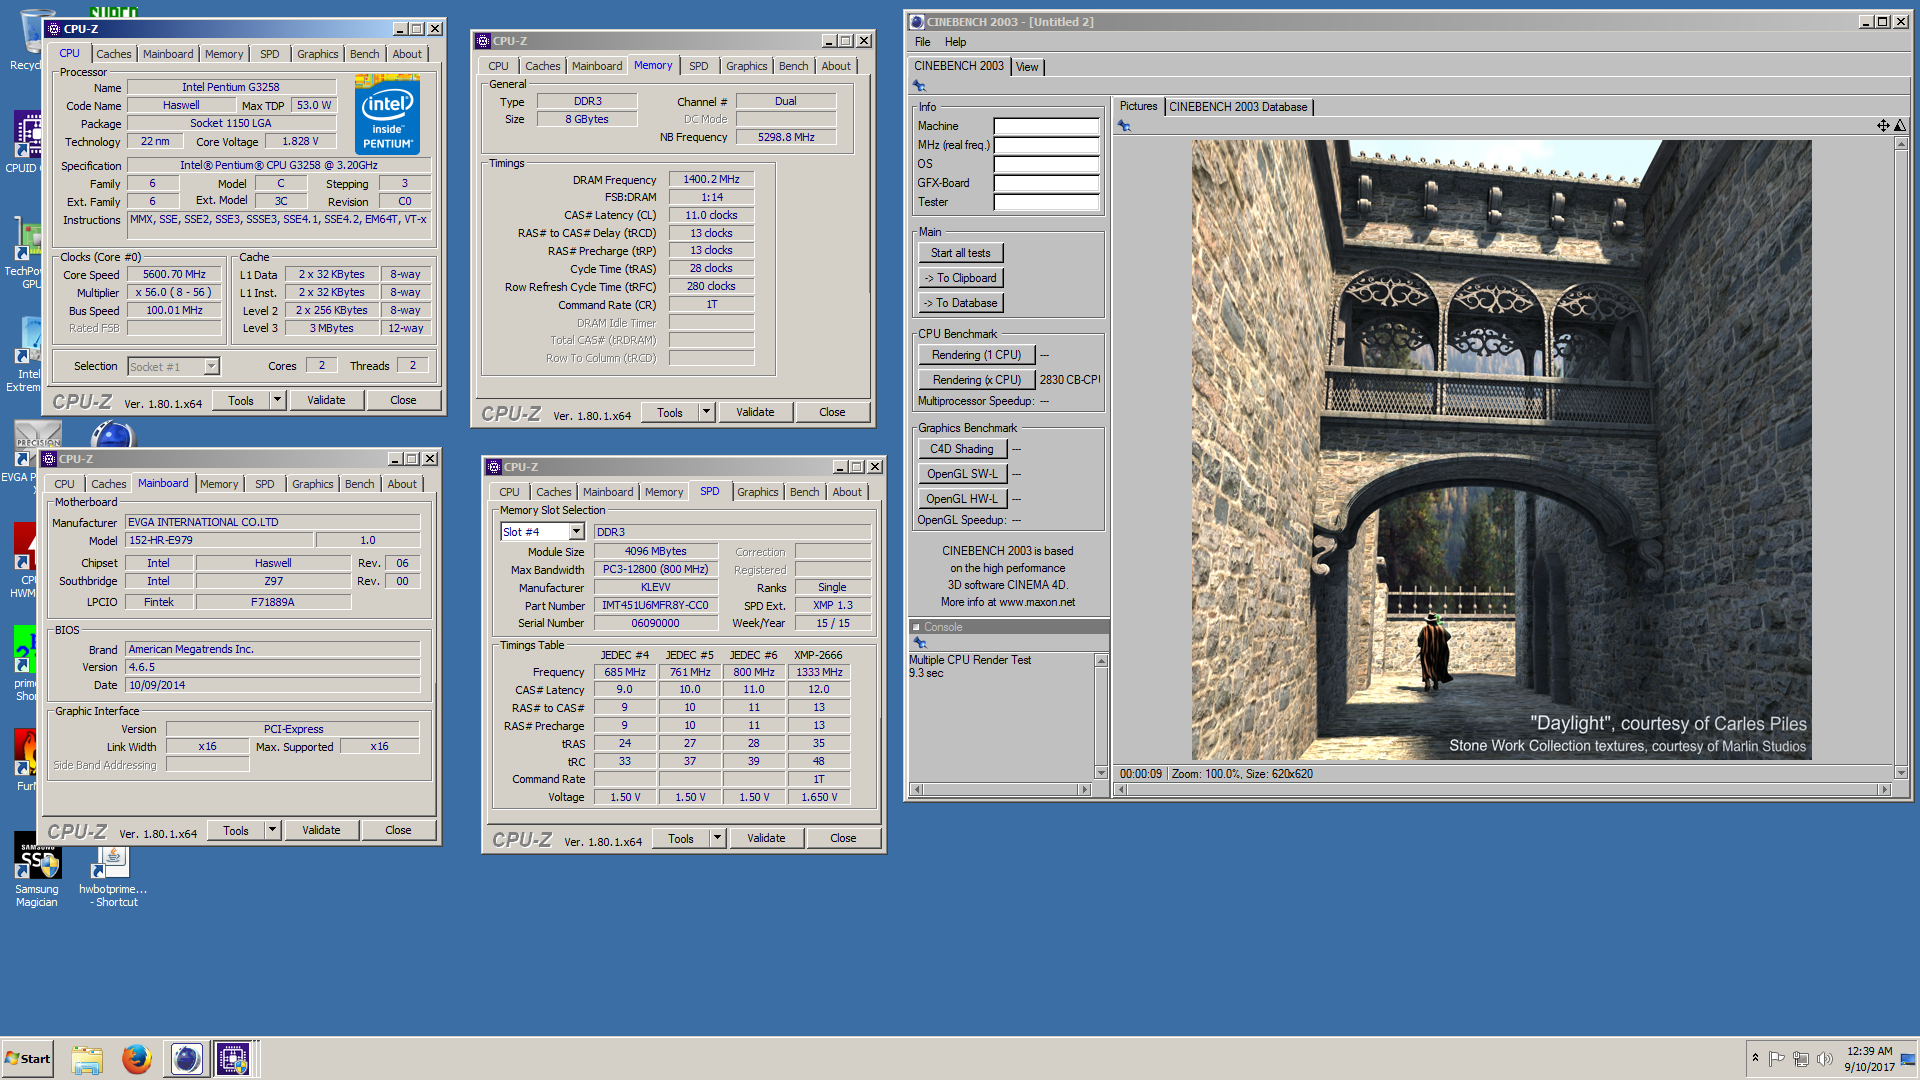Select the CPU HWMonitor desktop icon
The height and width of the screenshot is (1080, 1920).
coord(28,560)
